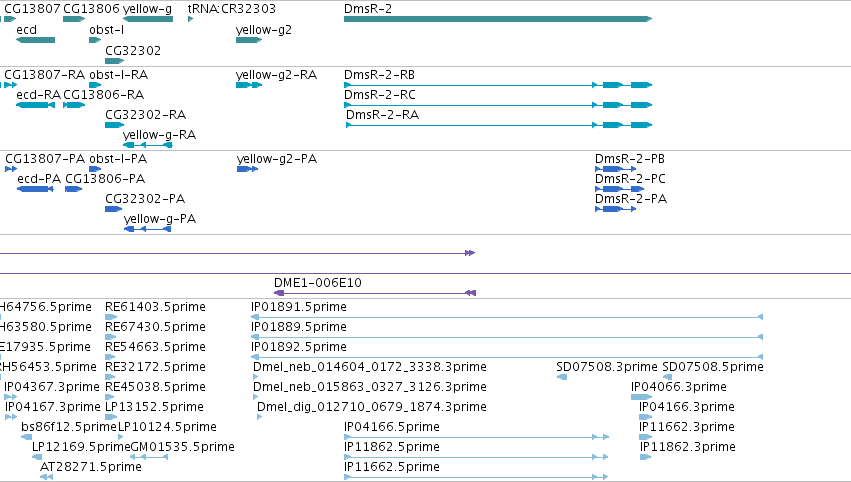The width and height of the screenshot is (851, 482).
Task: Click obst-I-PA protein label
Action: pyautogui.click(x=118, y=158)
